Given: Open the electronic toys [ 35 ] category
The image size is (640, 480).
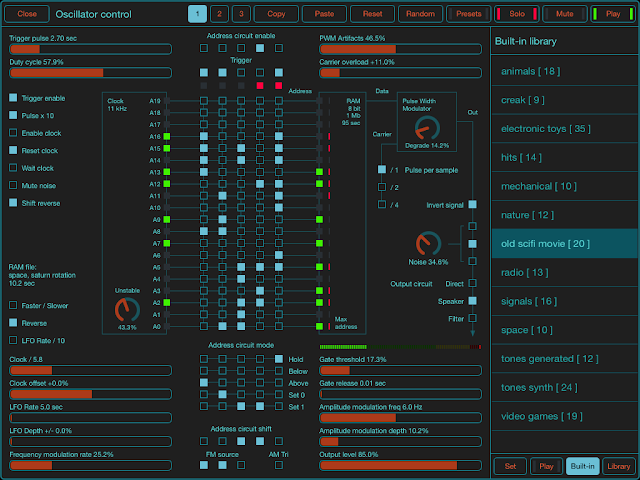Looking at the screenshot, I should [565, 129].
